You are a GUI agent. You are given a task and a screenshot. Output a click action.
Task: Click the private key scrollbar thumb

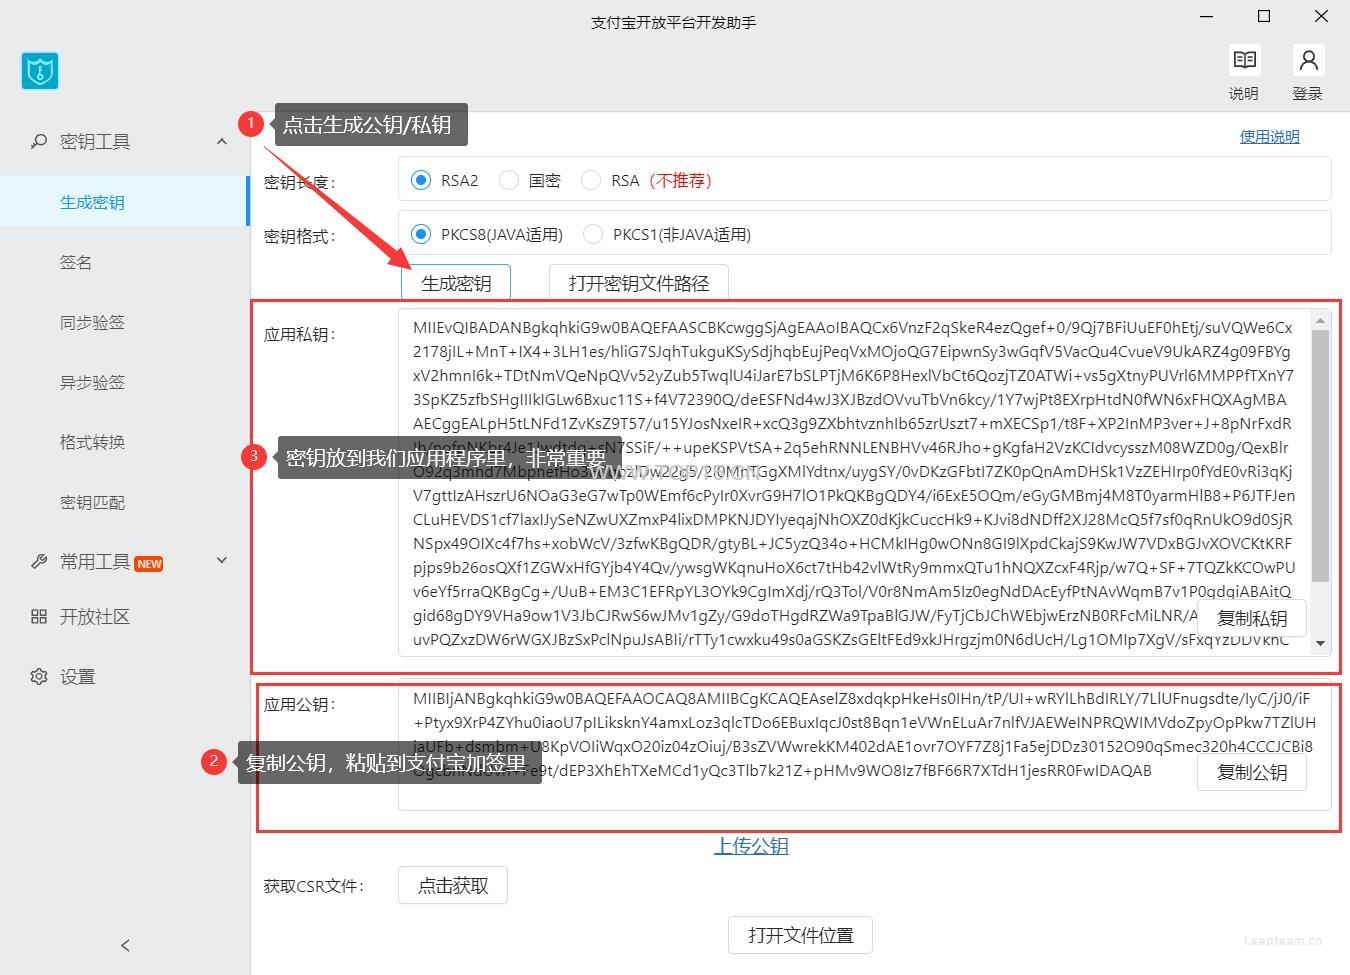pos(1320,455)
